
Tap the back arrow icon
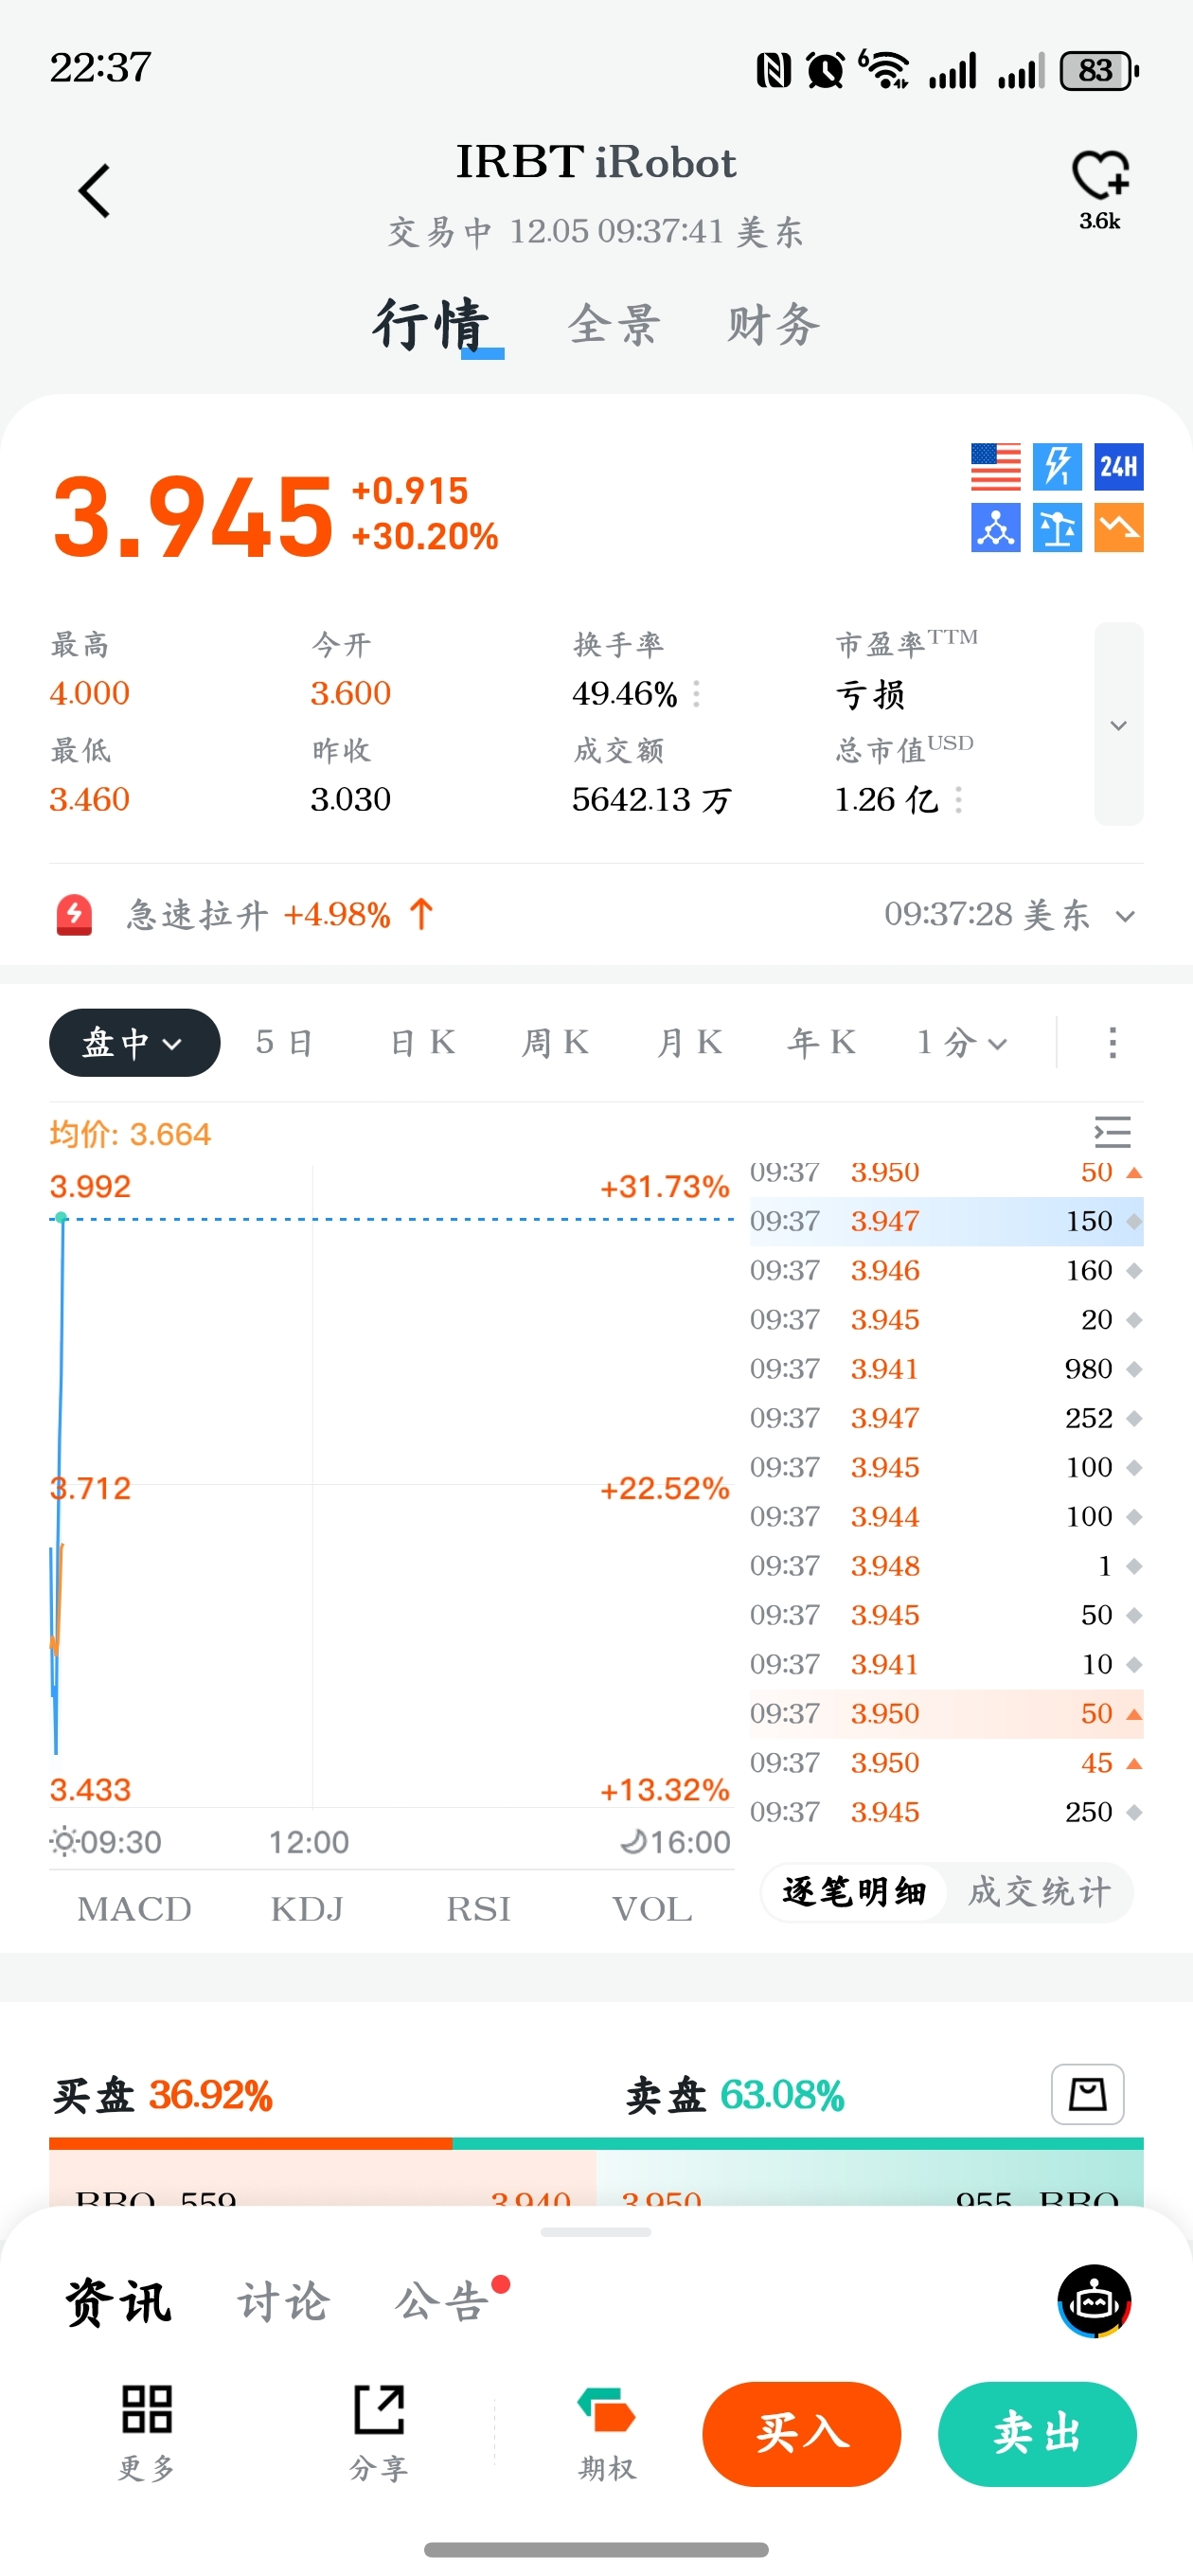(x=95, y=191)
